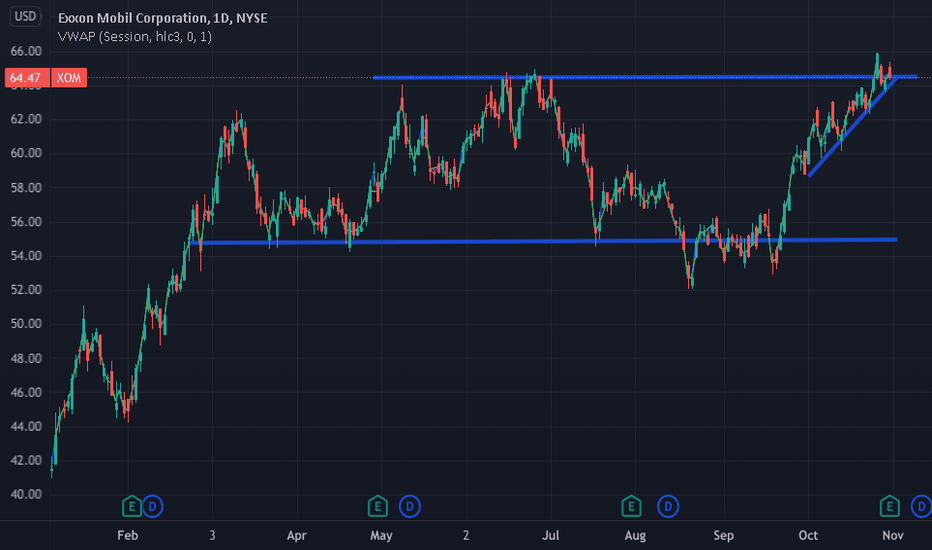Click the Exxon Mobil Corporation chart title
This screenshot has height=550, width=932.
tap(163, 18)
